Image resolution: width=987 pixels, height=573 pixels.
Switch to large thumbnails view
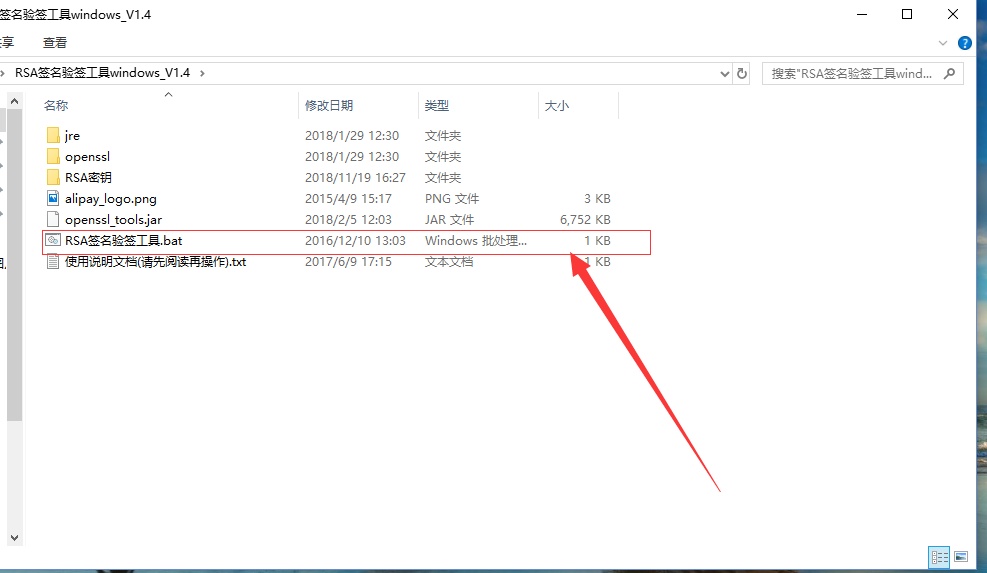[961, 556]
